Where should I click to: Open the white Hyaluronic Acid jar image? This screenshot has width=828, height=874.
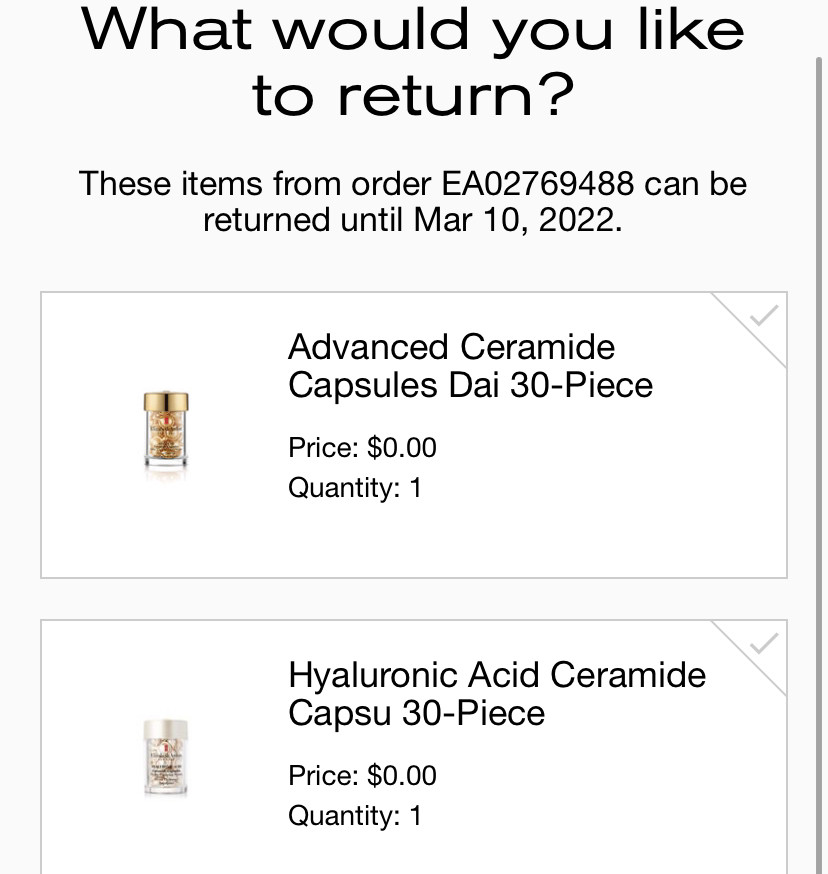[166, 757]
